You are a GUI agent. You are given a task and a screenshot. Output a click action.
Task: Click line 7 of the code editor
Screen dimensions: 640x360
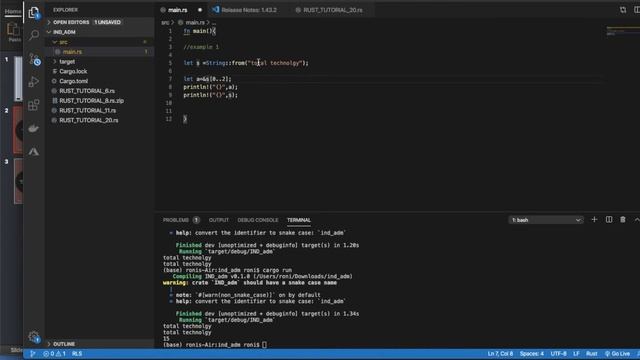207,79
